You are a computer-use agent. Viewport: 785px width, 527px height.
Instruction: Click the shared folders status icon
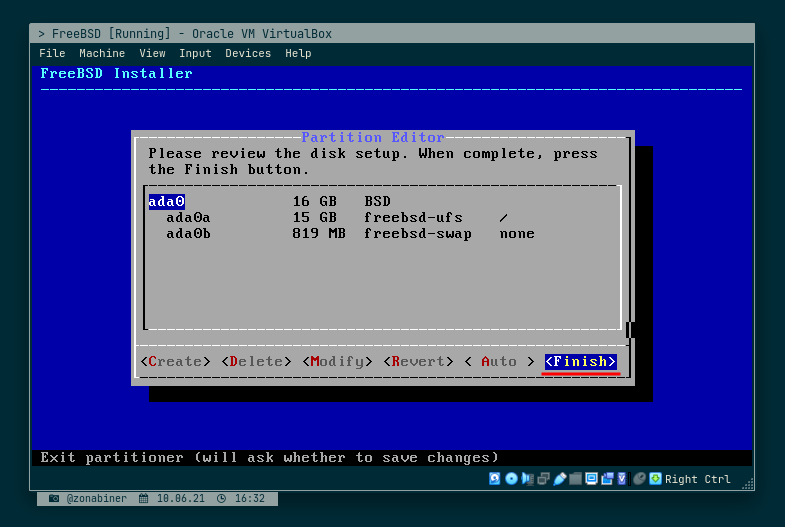click(576, 479)
